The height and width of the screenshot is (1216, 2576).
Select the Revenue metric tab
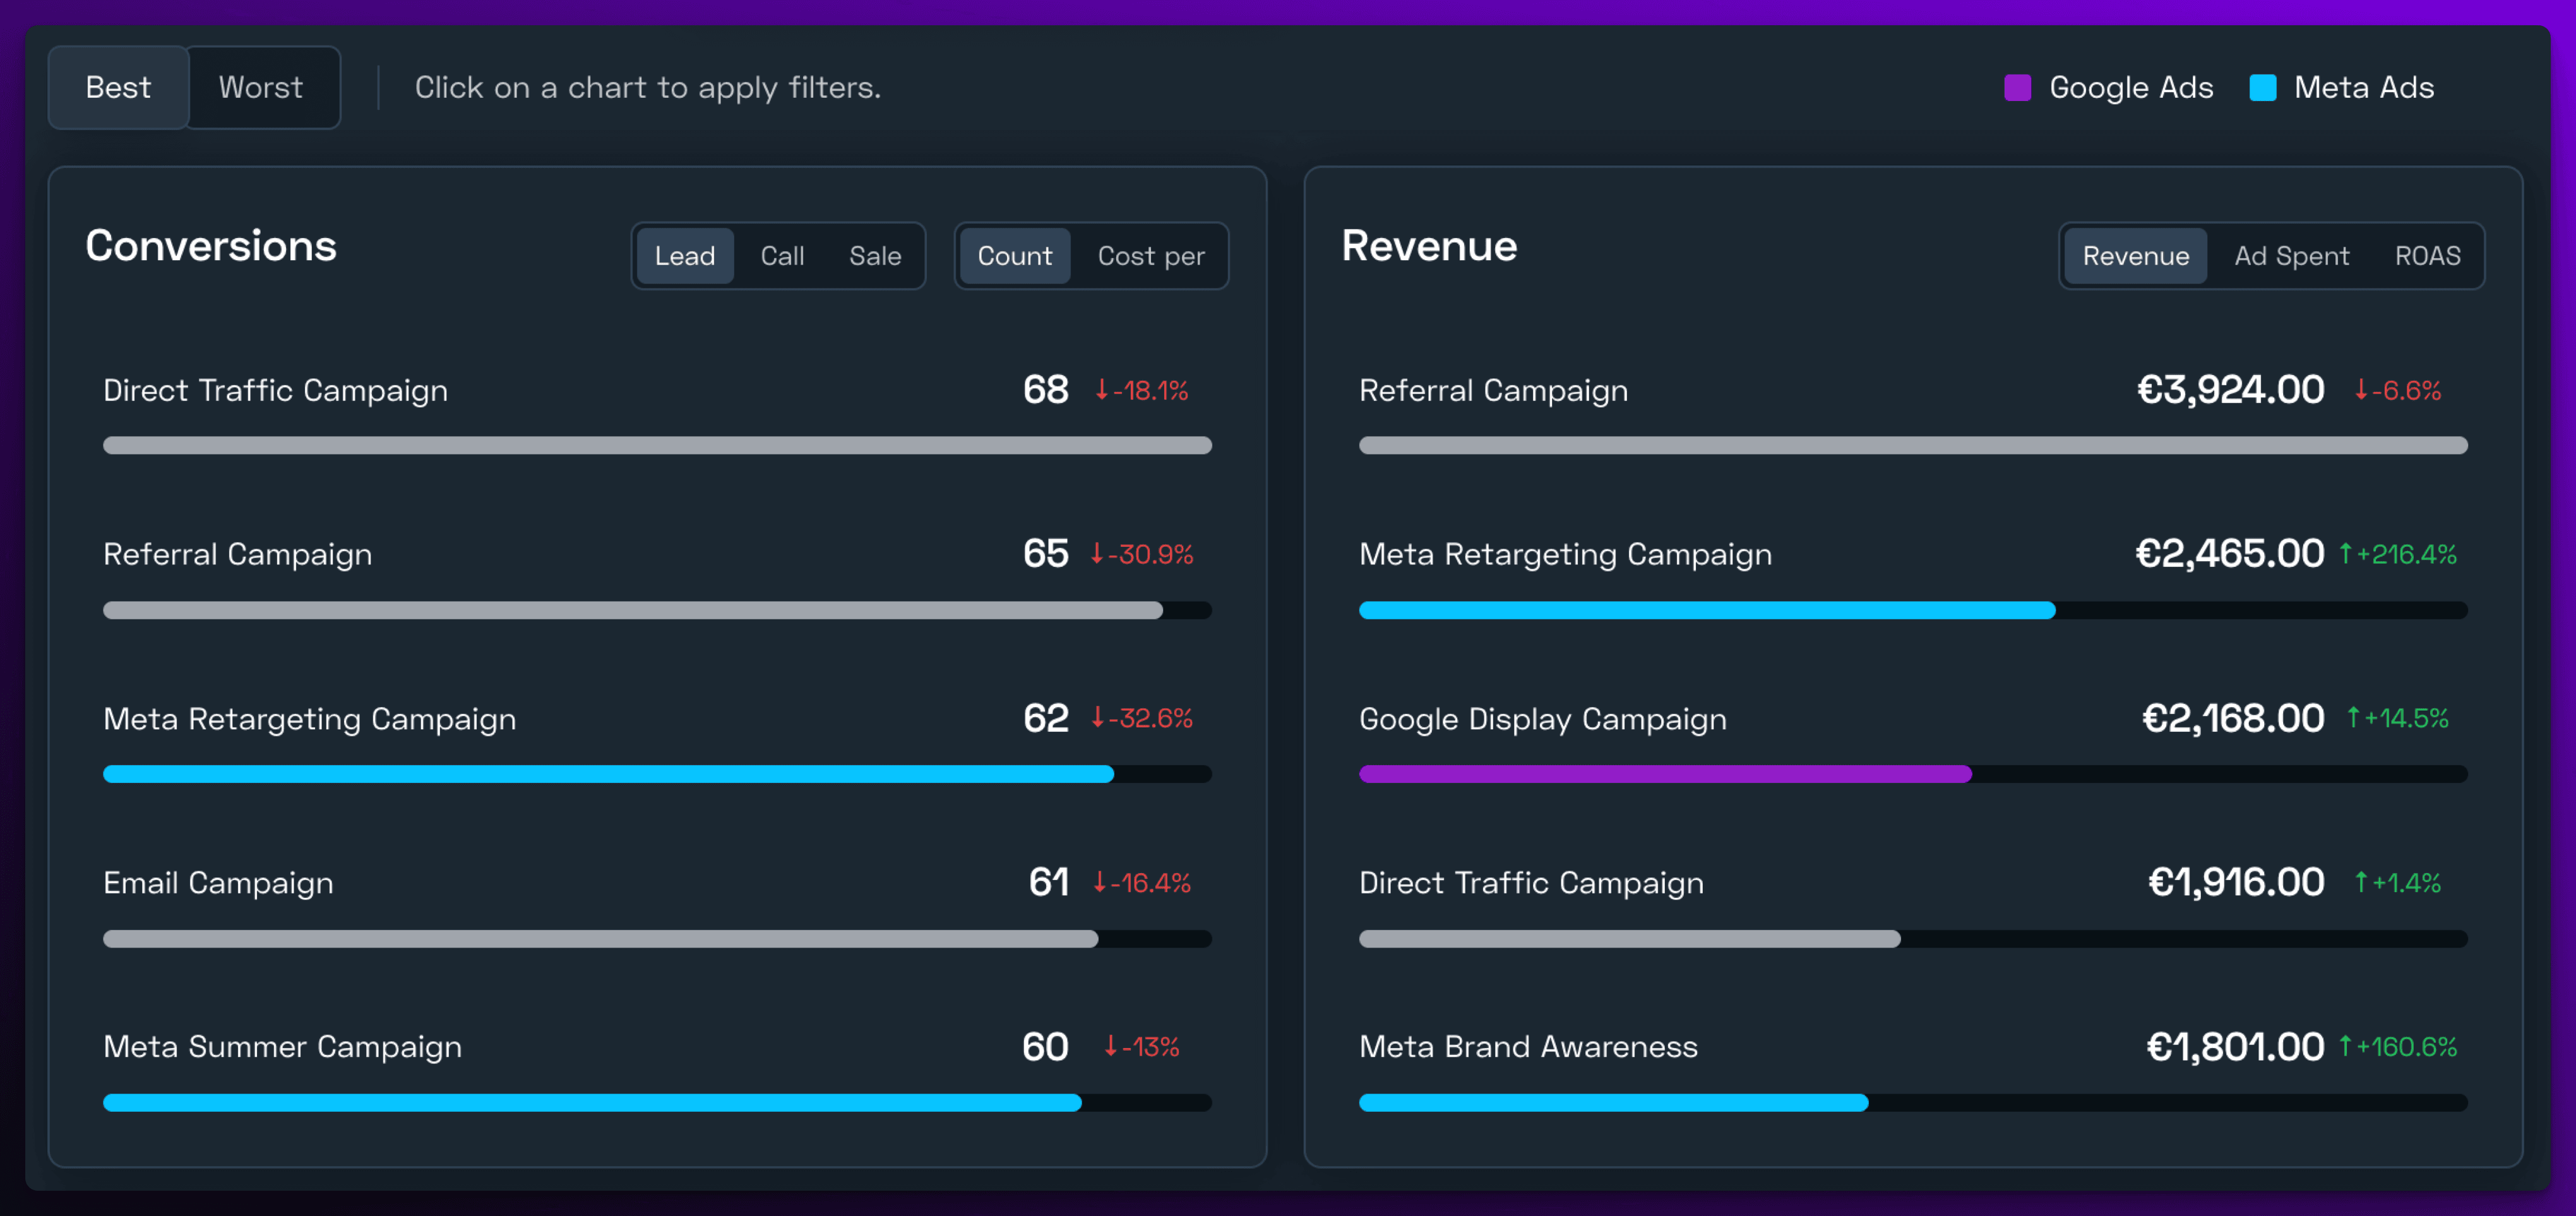click(x=2135, y=256)
